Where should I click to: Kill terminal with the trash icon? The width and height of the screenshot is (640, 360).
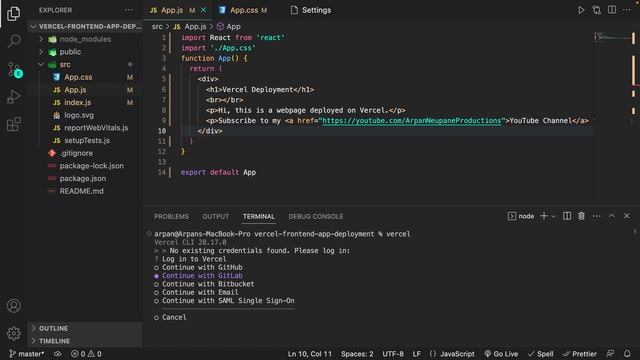pos(581,216)
